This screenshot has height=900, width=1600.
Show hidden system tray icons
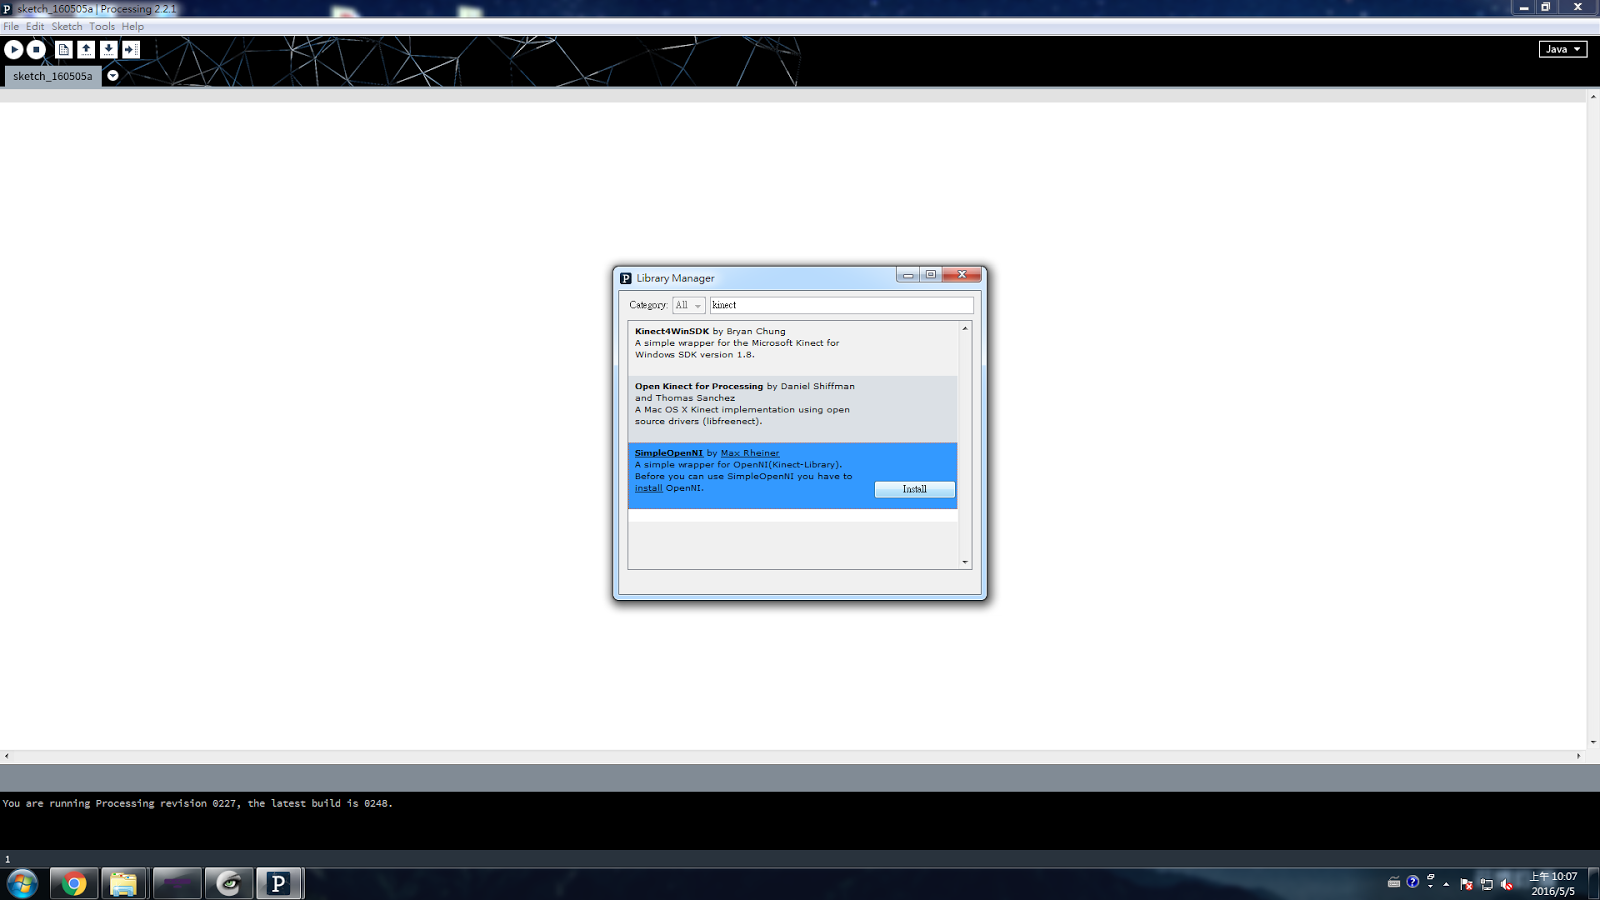[x=1446, y=884]
